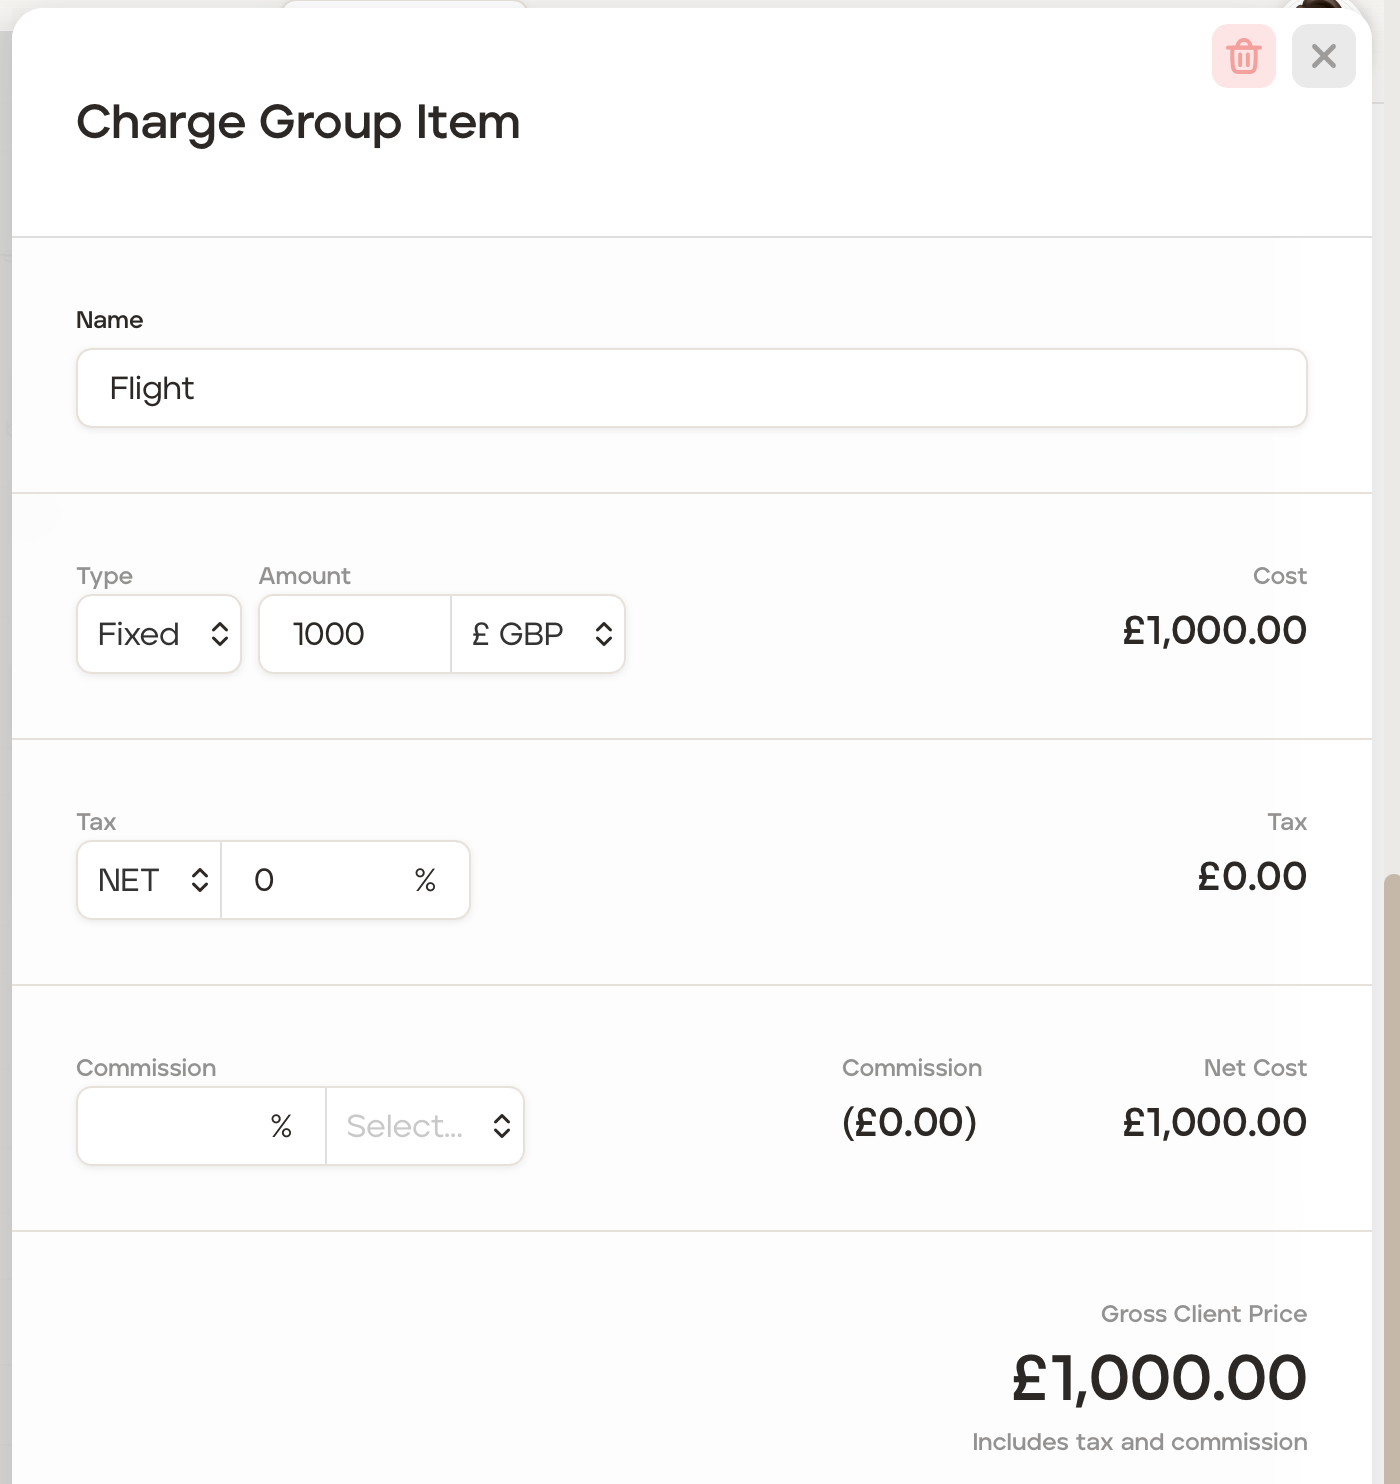The image size is (1400, 1484).
Task: Open the Fixed type dropdown
Action: (x=158, y=634)
